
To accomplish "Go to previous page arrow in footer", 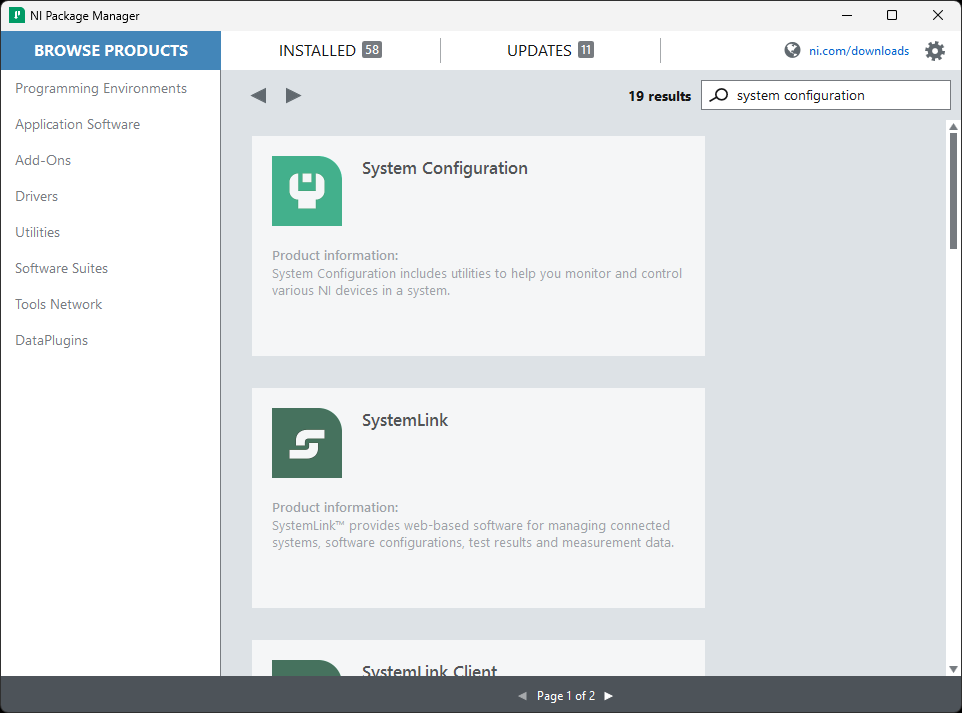I will 522,696.
